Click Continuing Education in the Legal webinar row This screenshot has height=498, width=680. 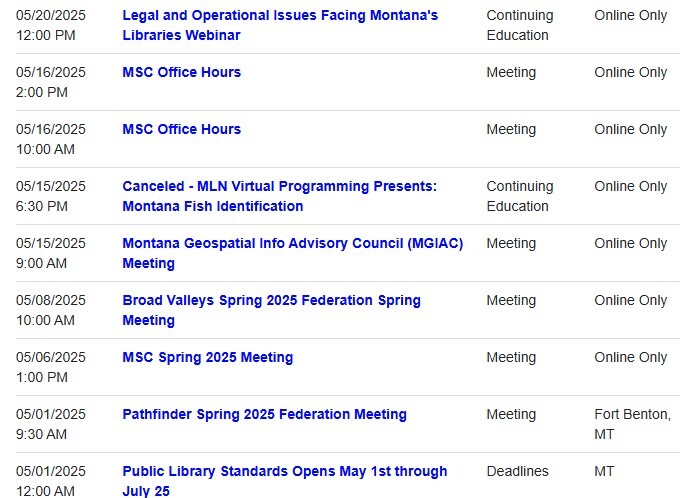[x=519, y=25]
